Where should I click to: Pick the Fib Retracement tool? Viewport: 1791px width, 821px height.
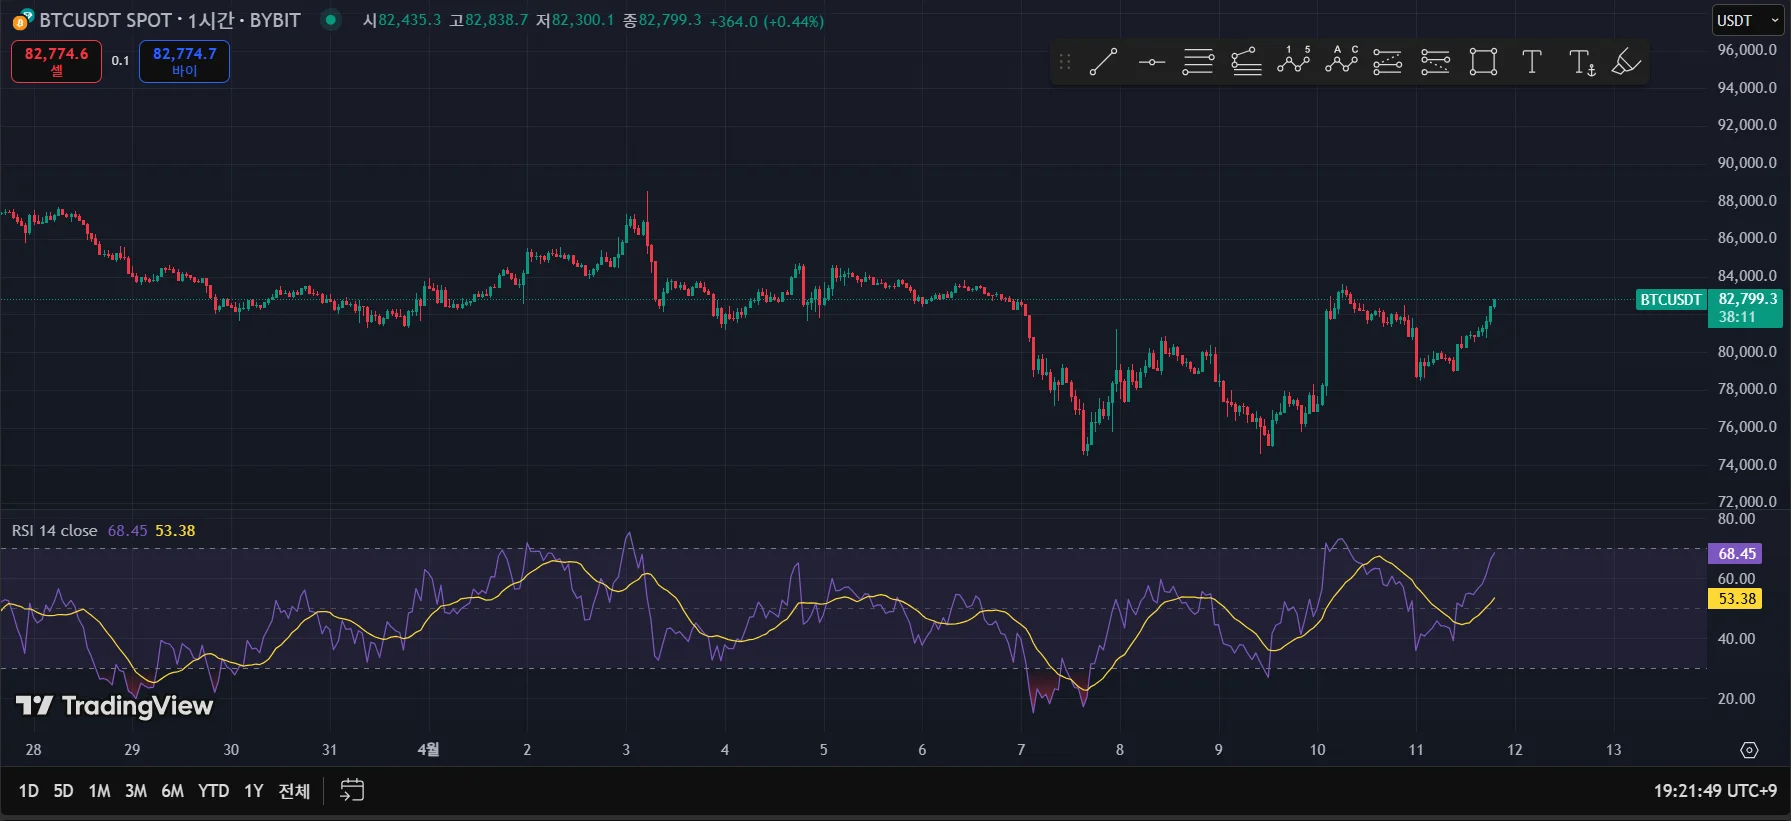(1198, 62)
